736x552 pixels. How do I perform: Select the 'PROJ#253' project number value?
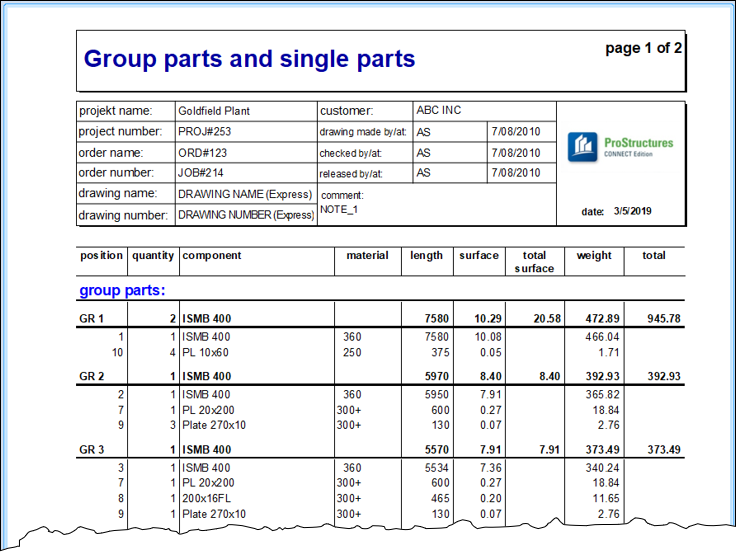205,131
